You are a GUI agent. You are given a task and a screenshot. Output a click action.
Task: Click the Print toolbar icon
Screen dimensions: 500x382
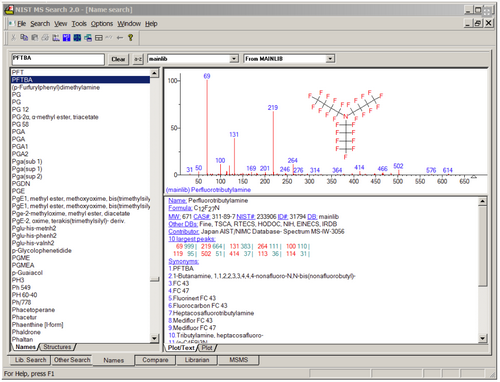[x=45, y=38]
